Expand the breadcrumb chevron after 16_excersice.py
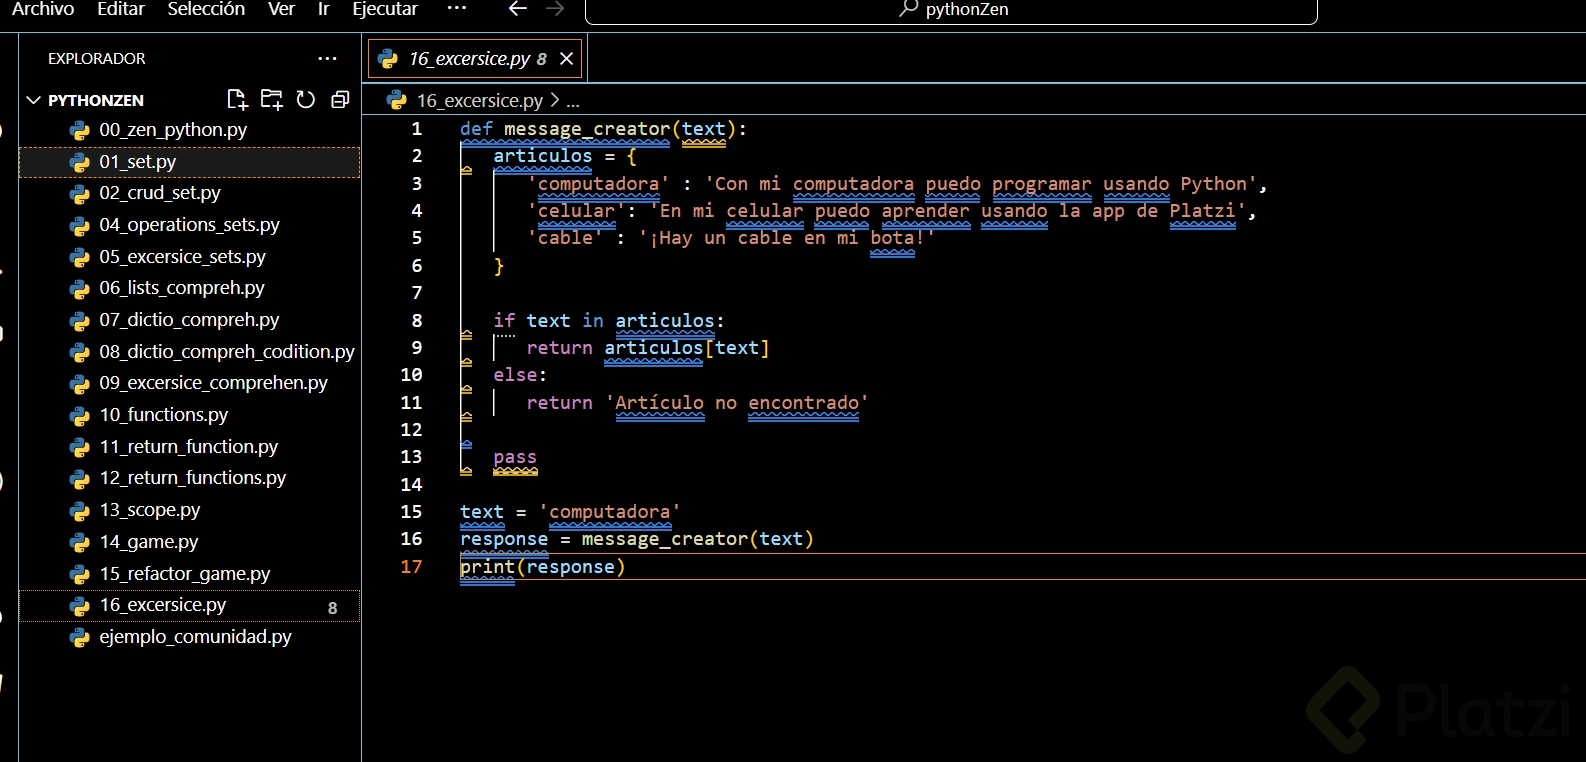Image resolution: width=1586 pixels, height=762 pixels. [555, 100]
